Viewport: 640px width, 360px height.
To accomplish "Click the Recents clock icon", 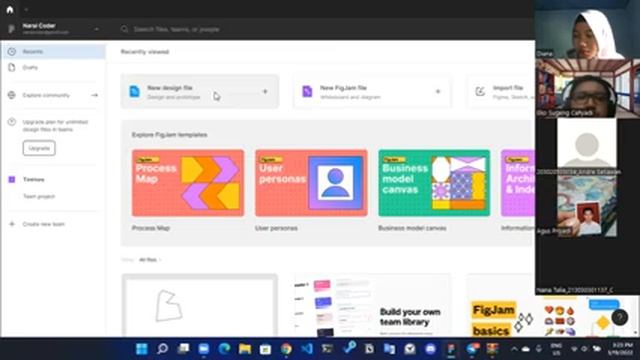I will click(x=12, y=52).
